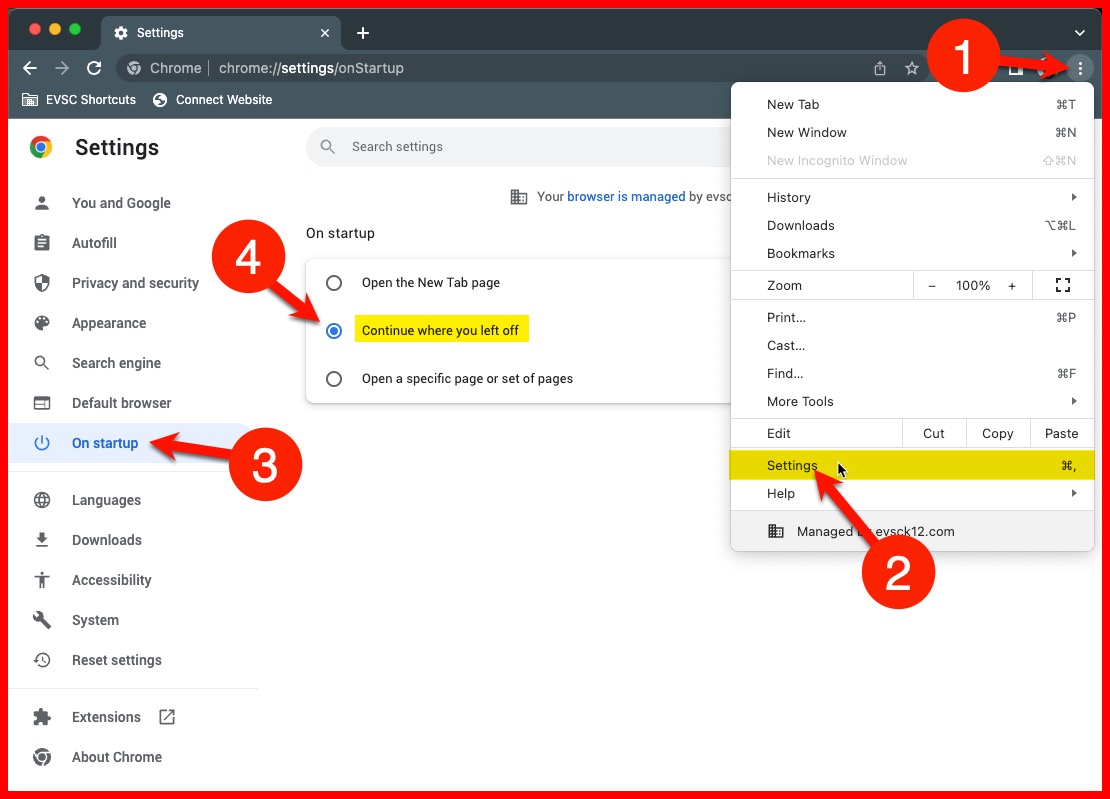1110x799 pixels.
Task: Select Open the New Tab page
Action: click(x=334, y=283)
